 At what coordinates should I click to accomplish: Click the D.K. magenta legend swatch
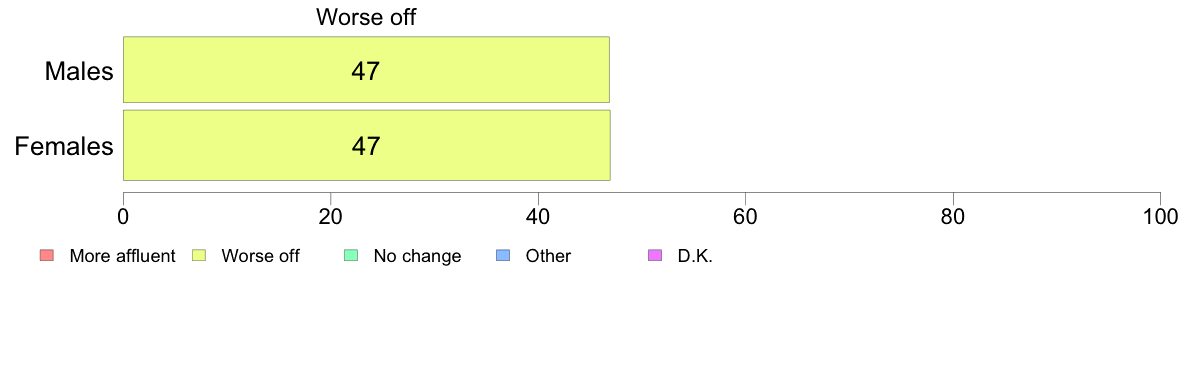coord(653,256)
